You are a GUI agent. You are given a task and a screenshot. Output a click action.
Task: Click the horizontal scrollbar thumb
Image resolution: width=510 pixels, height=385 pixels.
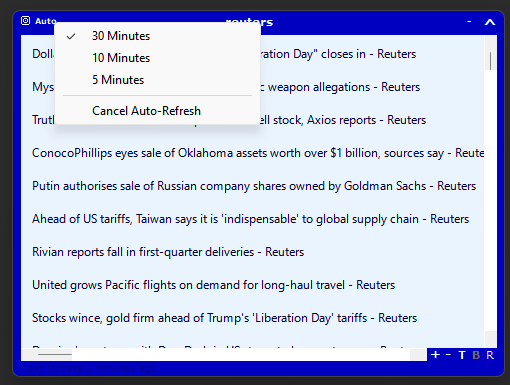(55, 354)
